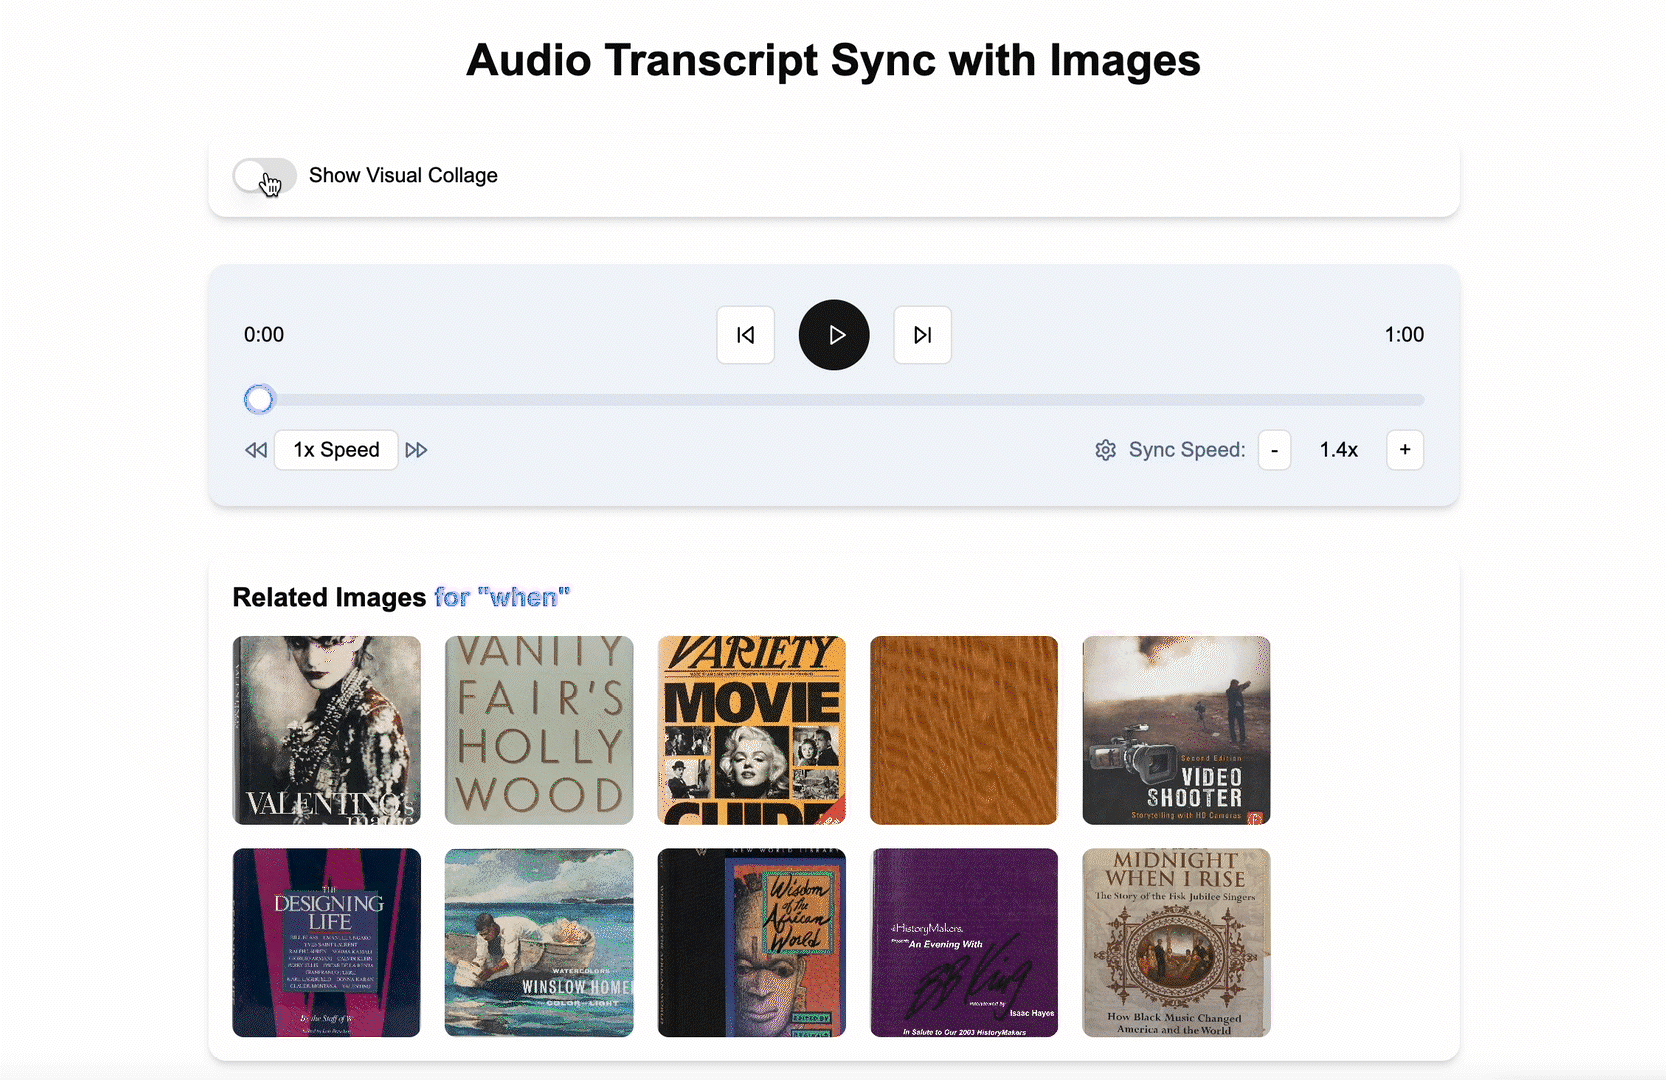The image size is (1666, 1080).
Task: Click the rewind double-arrow speed icon
Action: tap(256, 450)
